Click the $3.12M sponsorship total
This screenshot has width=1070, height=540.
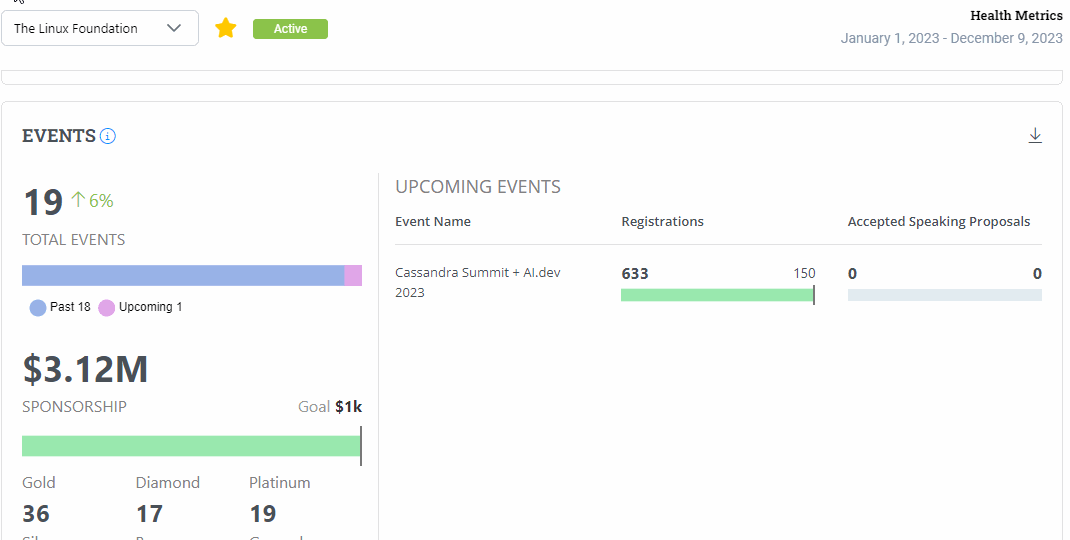[x=86, y=370]
